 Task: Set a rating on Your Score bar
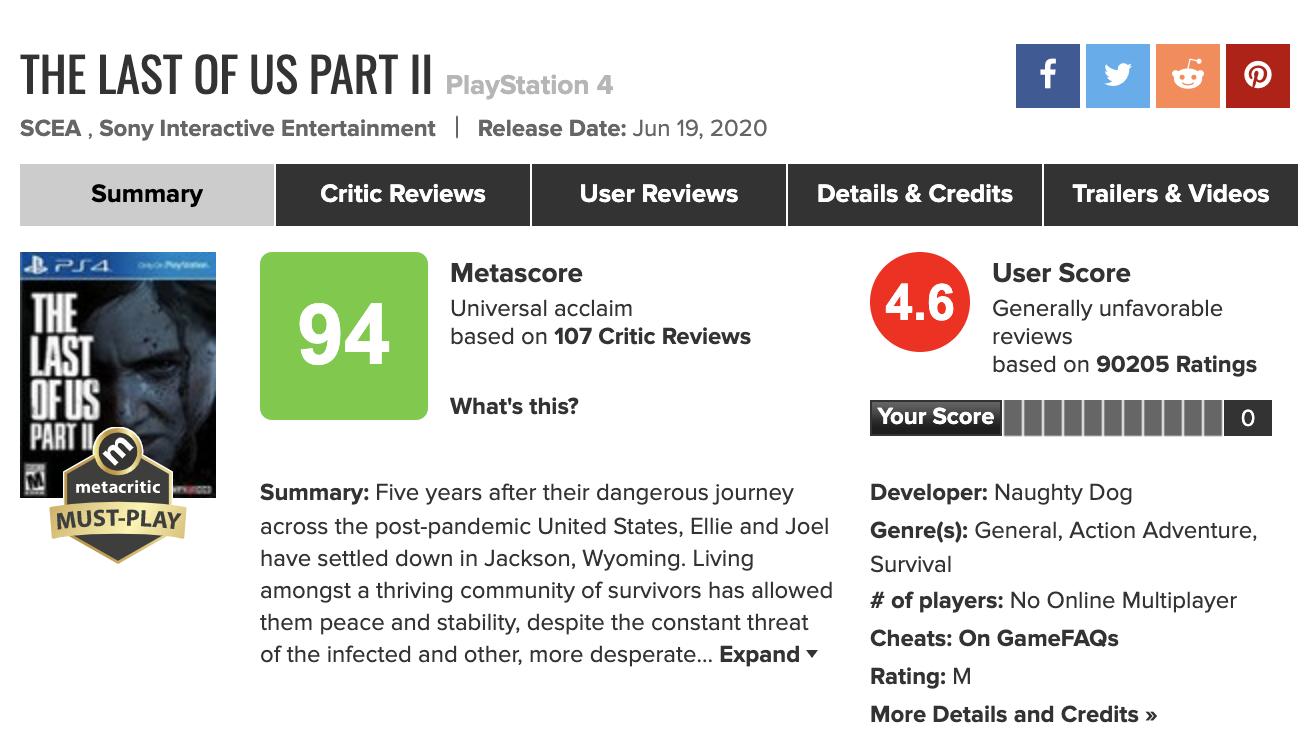click(1112, 418)
